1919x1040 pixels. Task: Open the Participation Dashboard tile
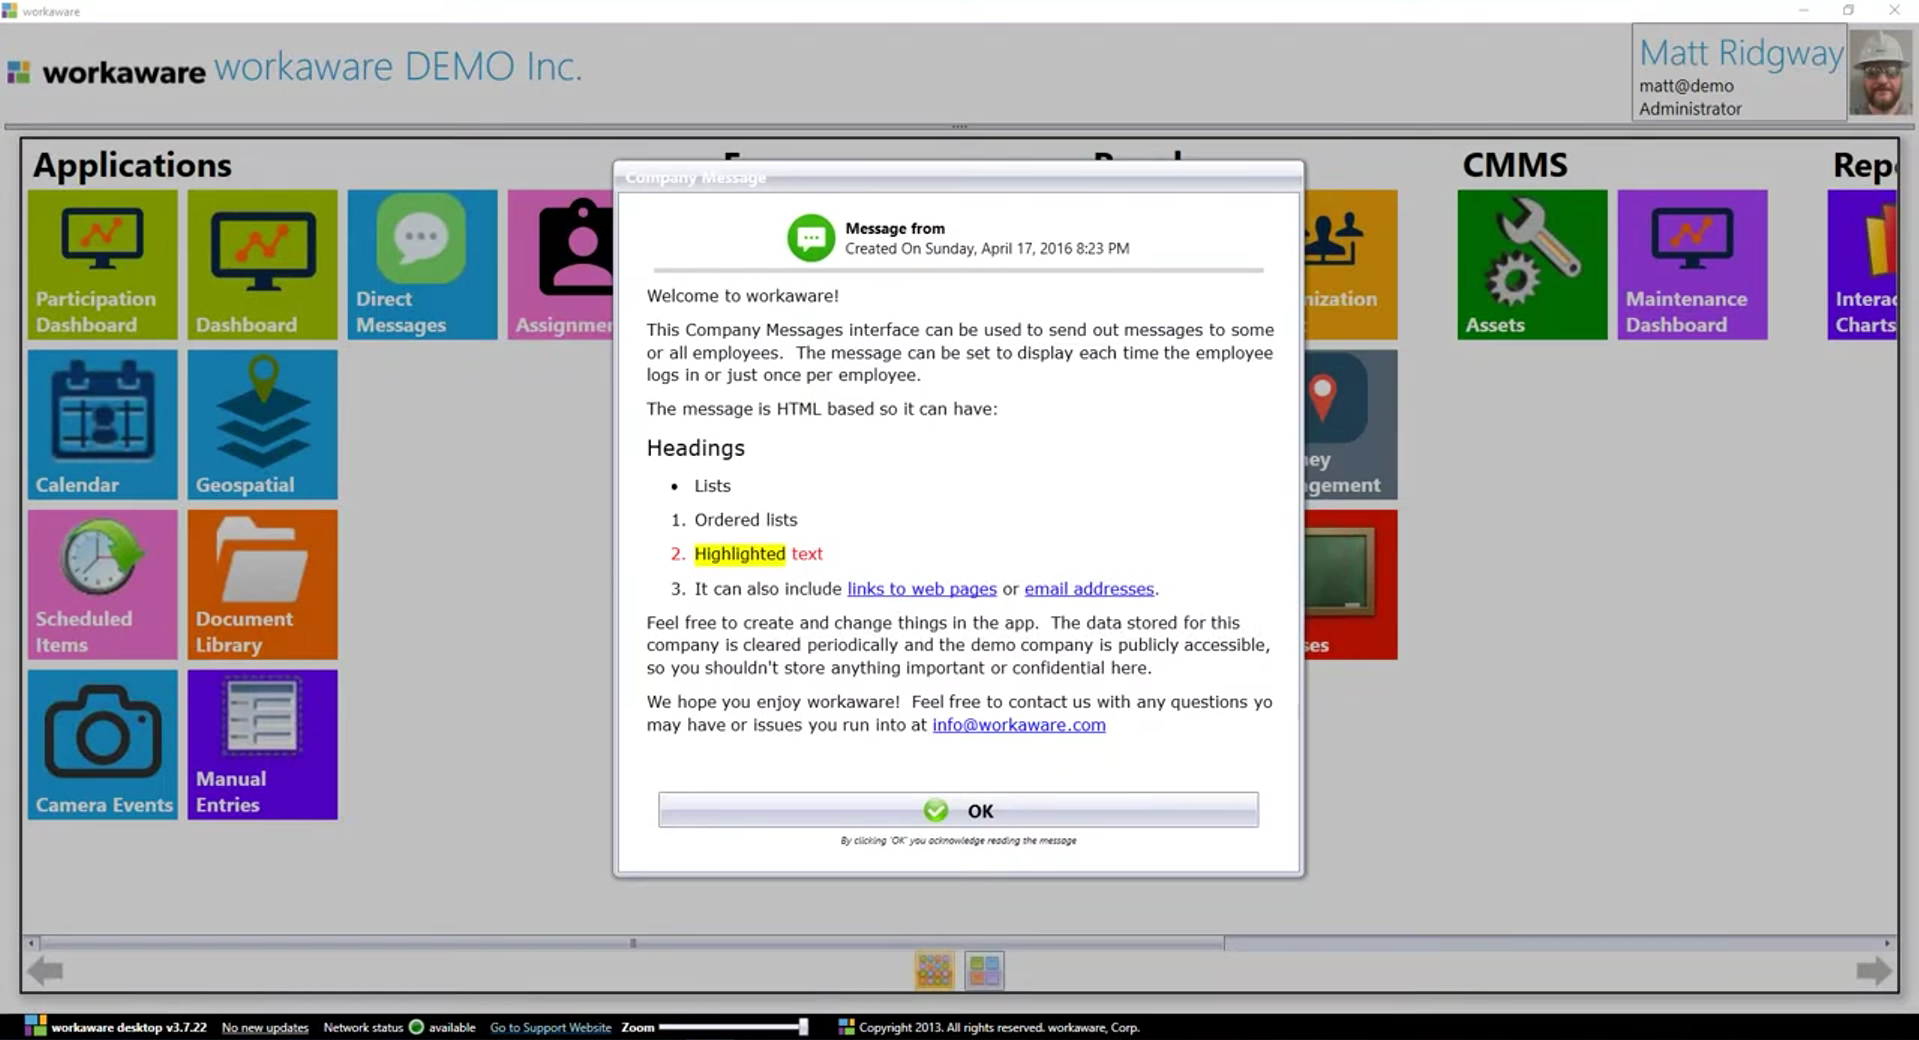(x=103, y=265)
